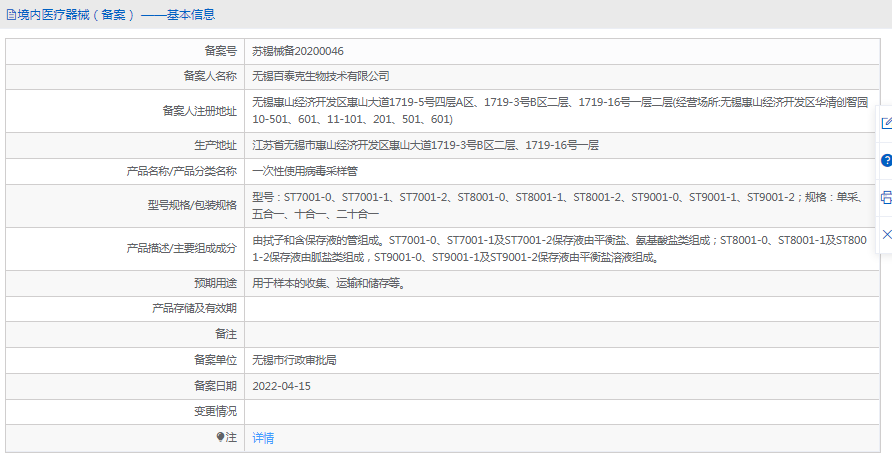Click company name 无锡百泰克生物技术有限公司
This screenshot has height=460, width=892.
click(x=320, y=76)
